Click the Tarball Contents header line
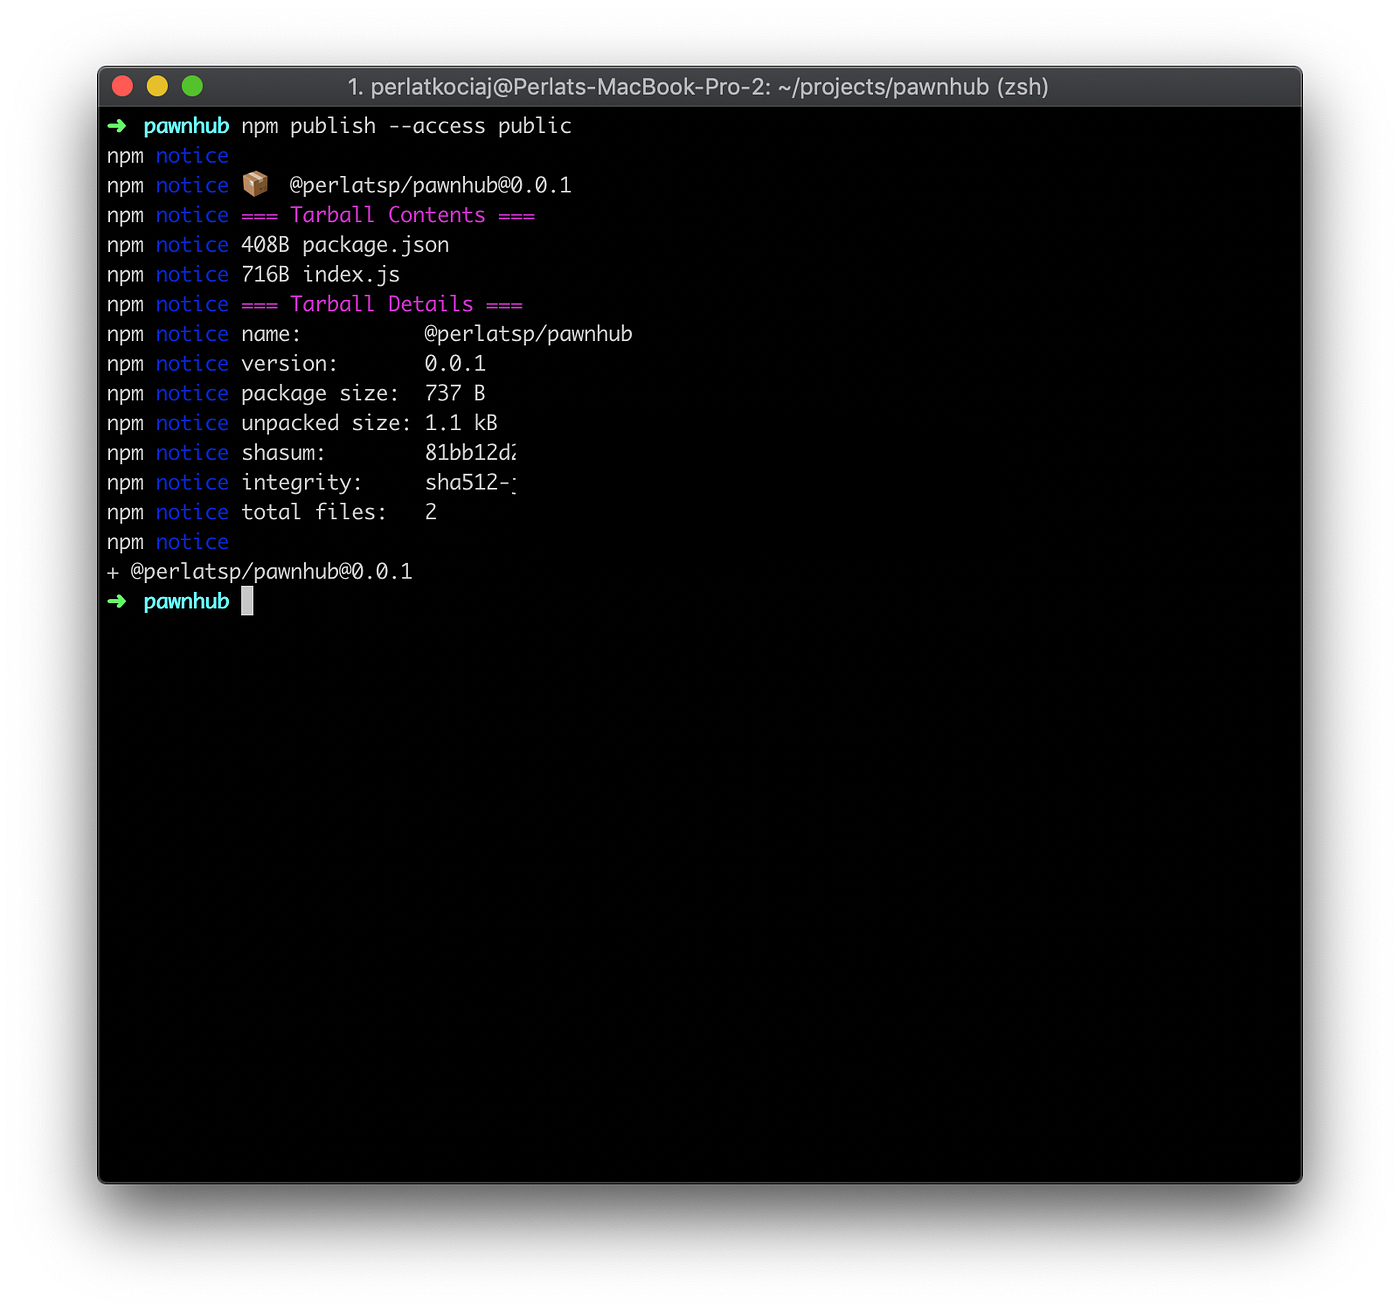This screenshot has width=1400, height=1313. click(389, 214)
